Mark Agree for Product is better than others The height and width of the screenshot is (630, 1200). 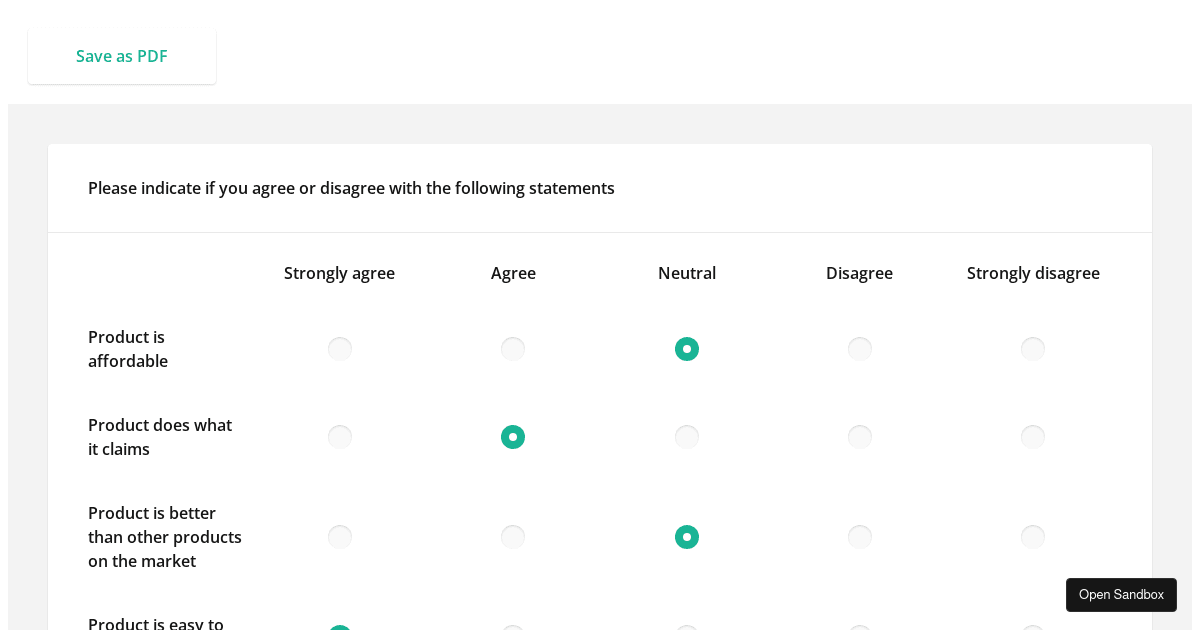click(x=513, y=537)
